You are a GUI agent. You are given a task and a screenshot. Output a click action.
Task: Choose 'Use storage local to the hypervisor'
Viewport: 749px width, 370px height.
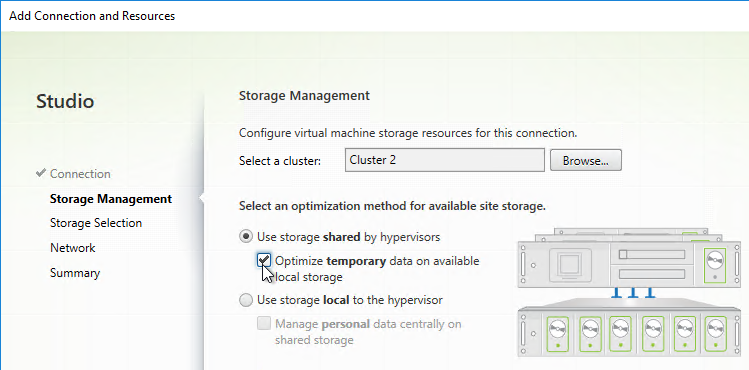click(x=246, y=300)
